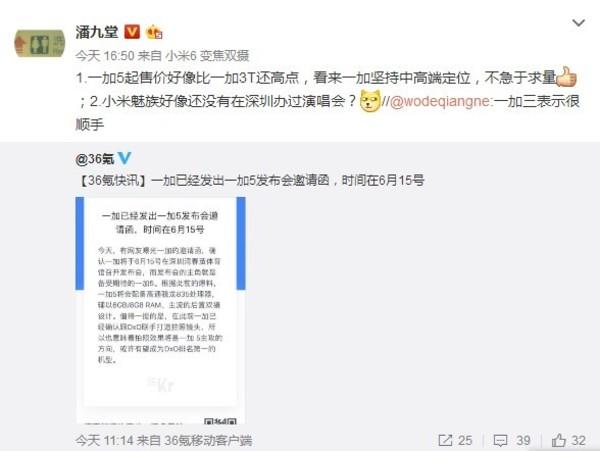Open the 小米6 变焦双摄 source link

coord(207,56)
